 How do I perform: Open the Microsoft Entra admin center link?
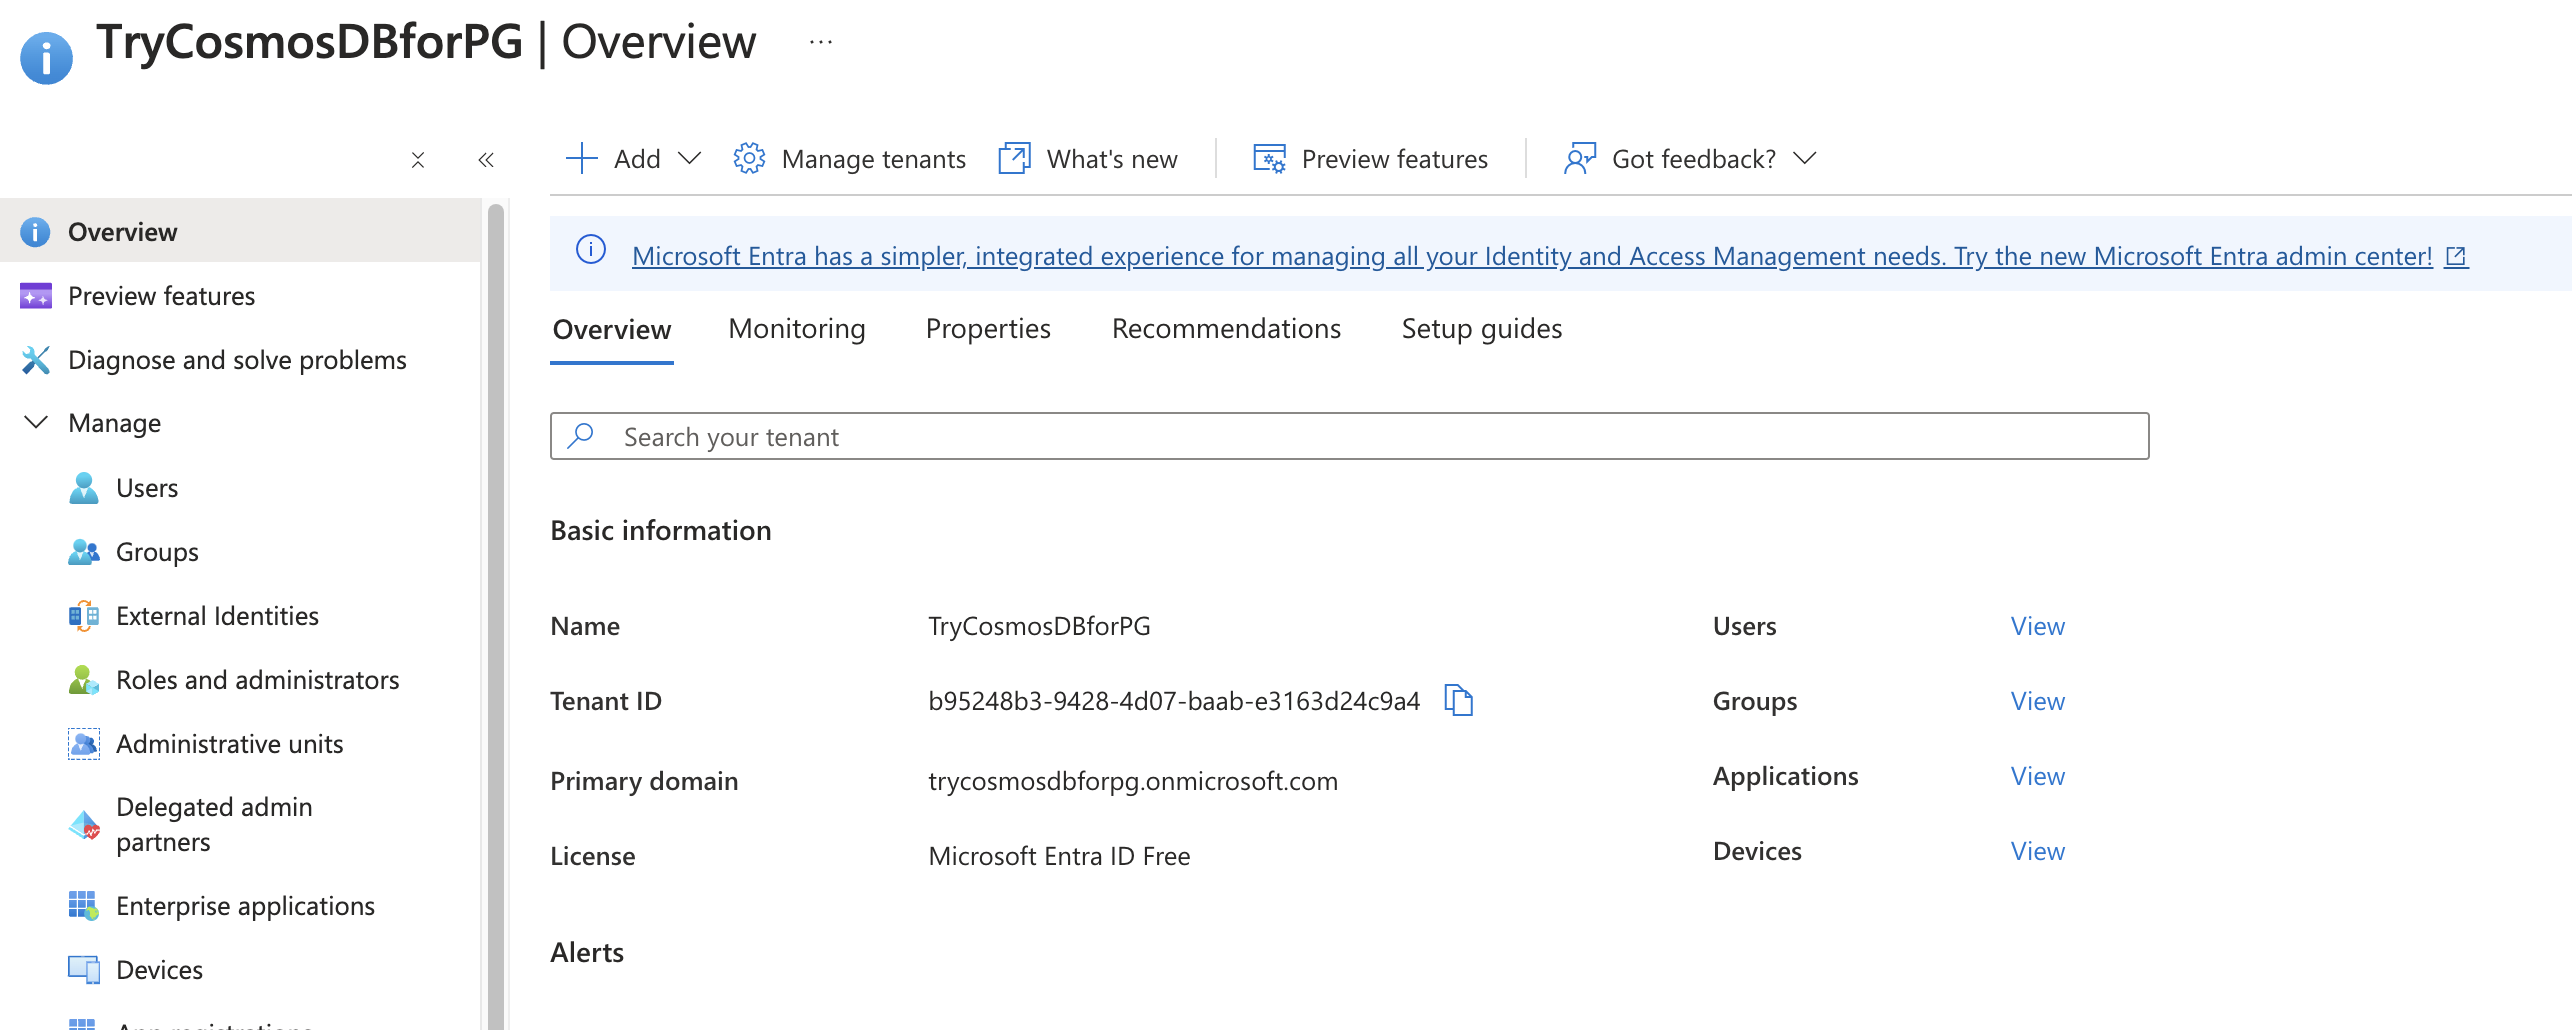[1532, 256]
